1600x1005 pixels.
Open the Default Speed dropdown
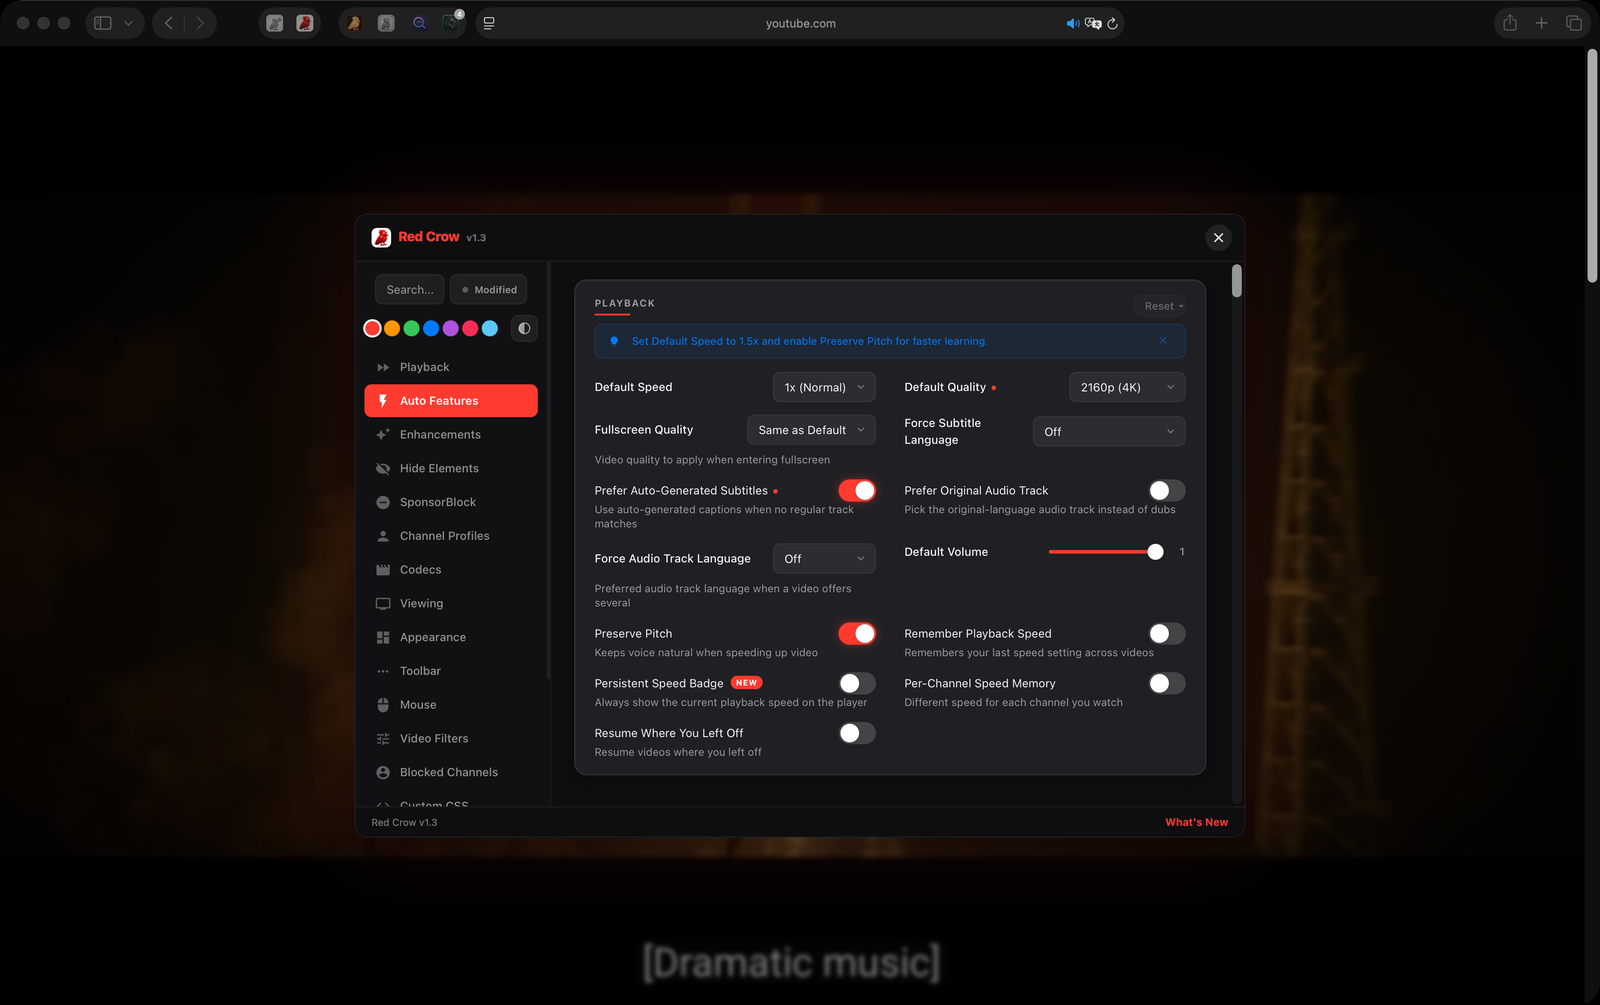point(824,387)
